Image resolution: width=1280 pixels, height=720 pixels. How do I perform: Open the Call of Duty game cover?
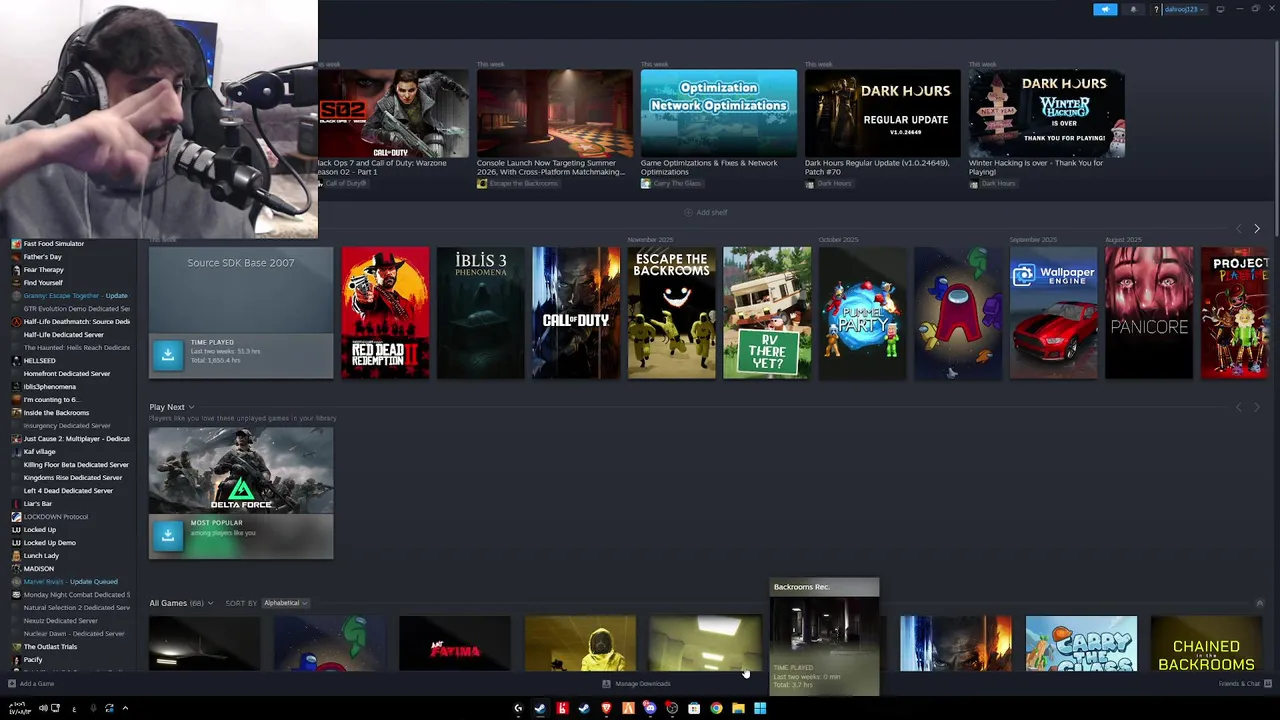tap(576, 313)
